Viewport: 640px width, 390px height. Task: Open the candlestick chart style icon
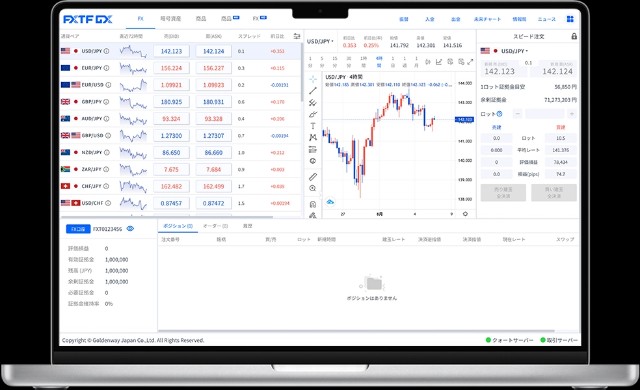tap(428, 62)
